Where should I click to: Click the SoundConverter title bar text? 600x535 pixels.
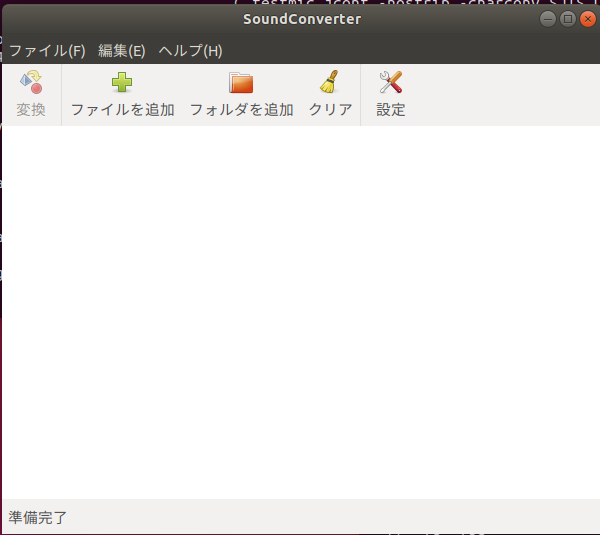click(x=302, y=19)
